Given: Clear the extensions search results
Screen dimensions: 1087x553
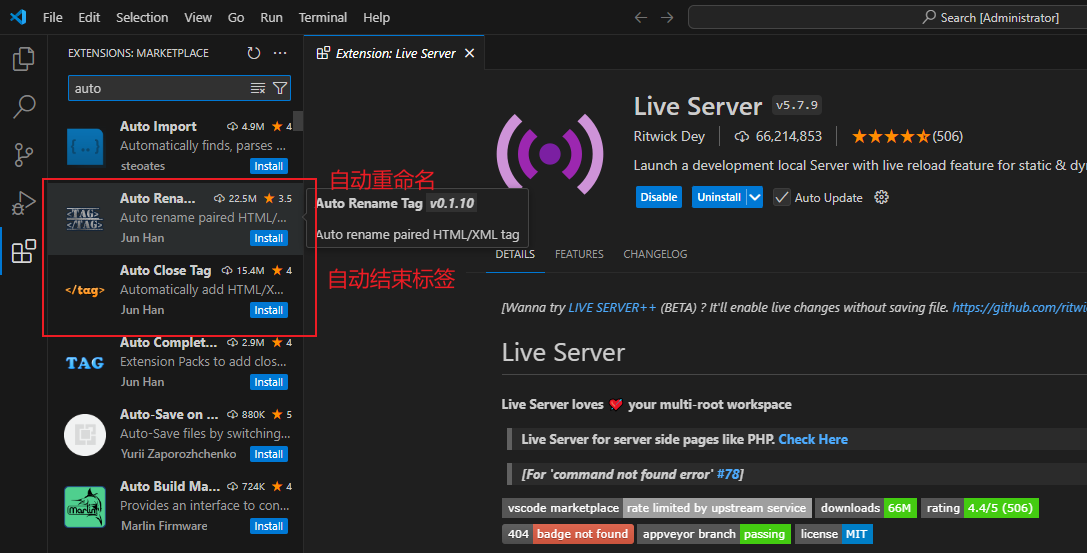Looking at the screenshot, I should (x=258, y=88).
